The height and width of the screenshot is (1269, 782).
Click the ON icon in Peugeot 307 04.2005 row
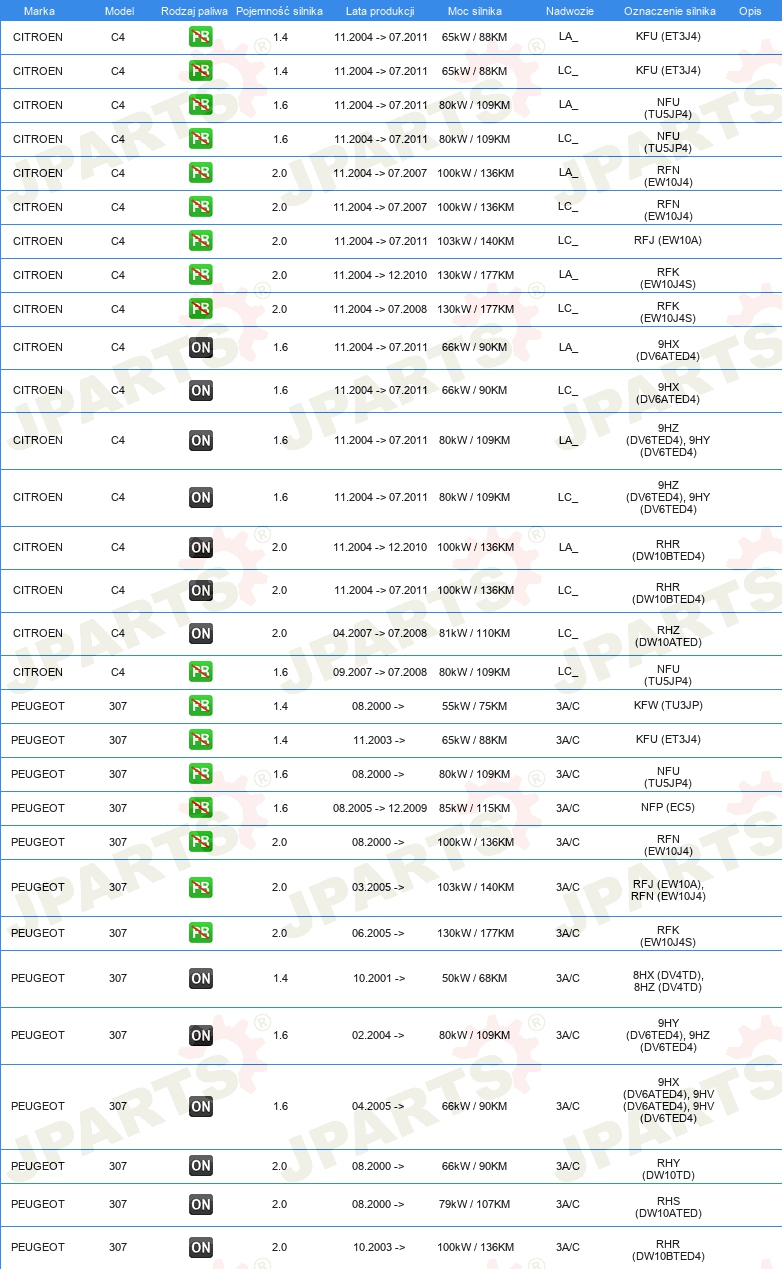[x=200, y=1106]
